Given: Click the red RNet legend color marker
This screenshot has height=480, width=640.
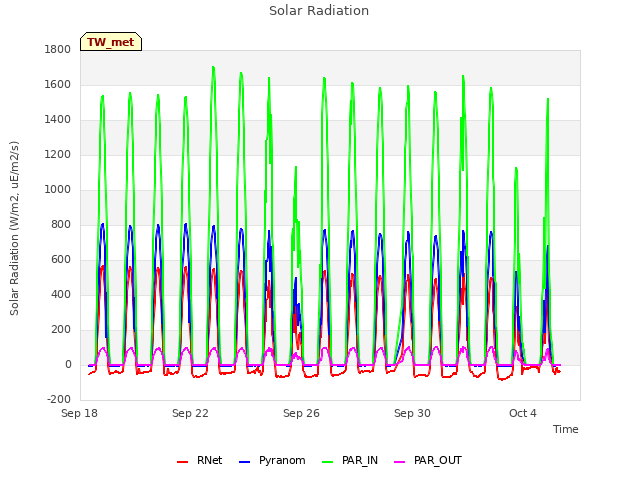Looking at the screenshot, I should tap(182, 462).
